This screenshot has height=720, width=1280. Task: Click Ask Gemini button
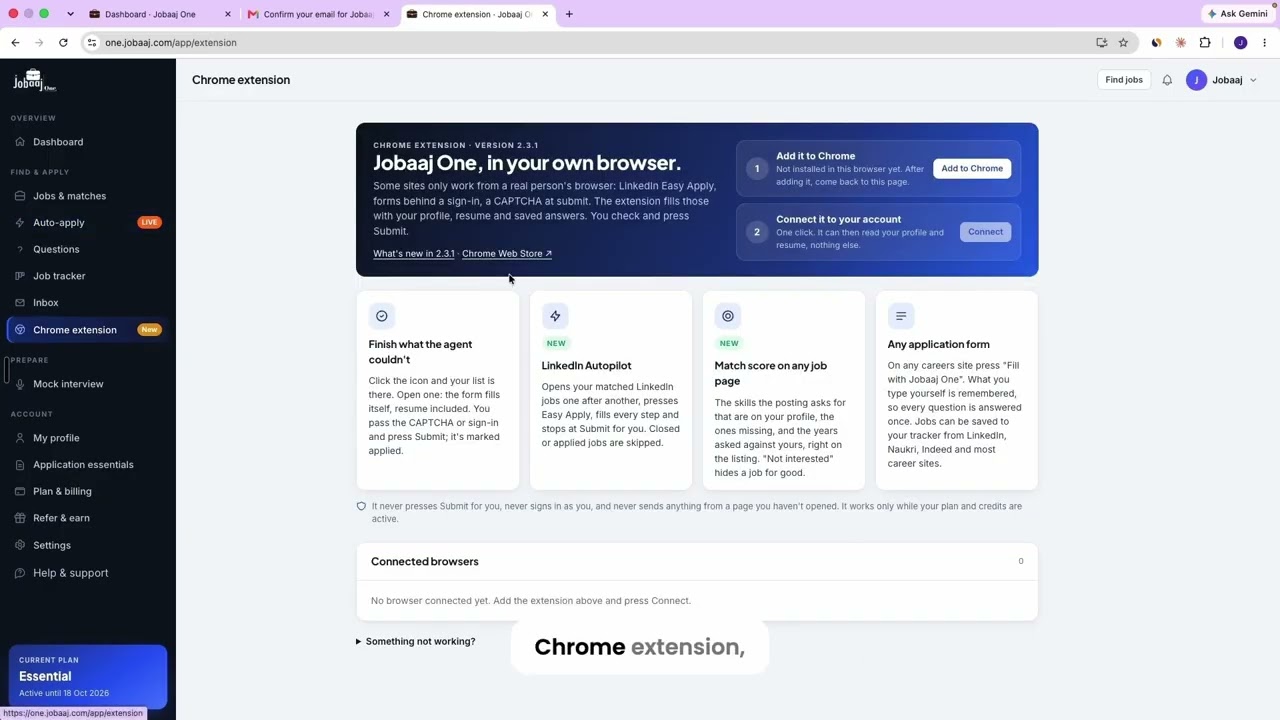click(x=1238, y=14)
